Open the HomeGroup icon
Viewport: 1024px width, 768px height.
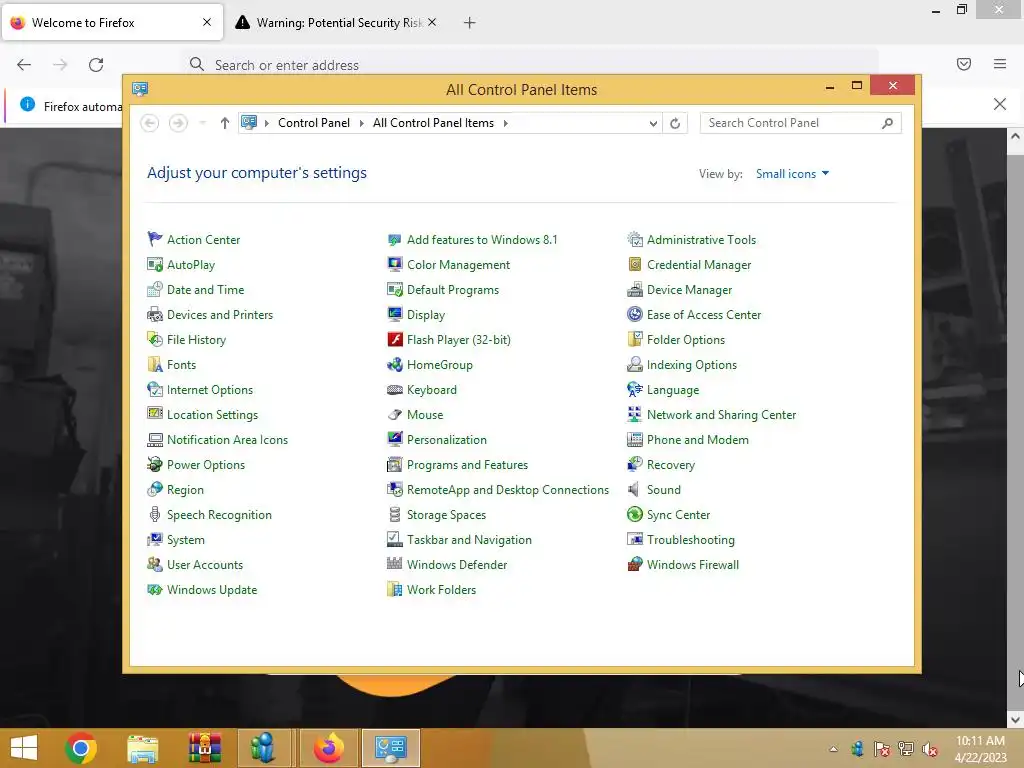pyautogui.click(x=395, y=364)
